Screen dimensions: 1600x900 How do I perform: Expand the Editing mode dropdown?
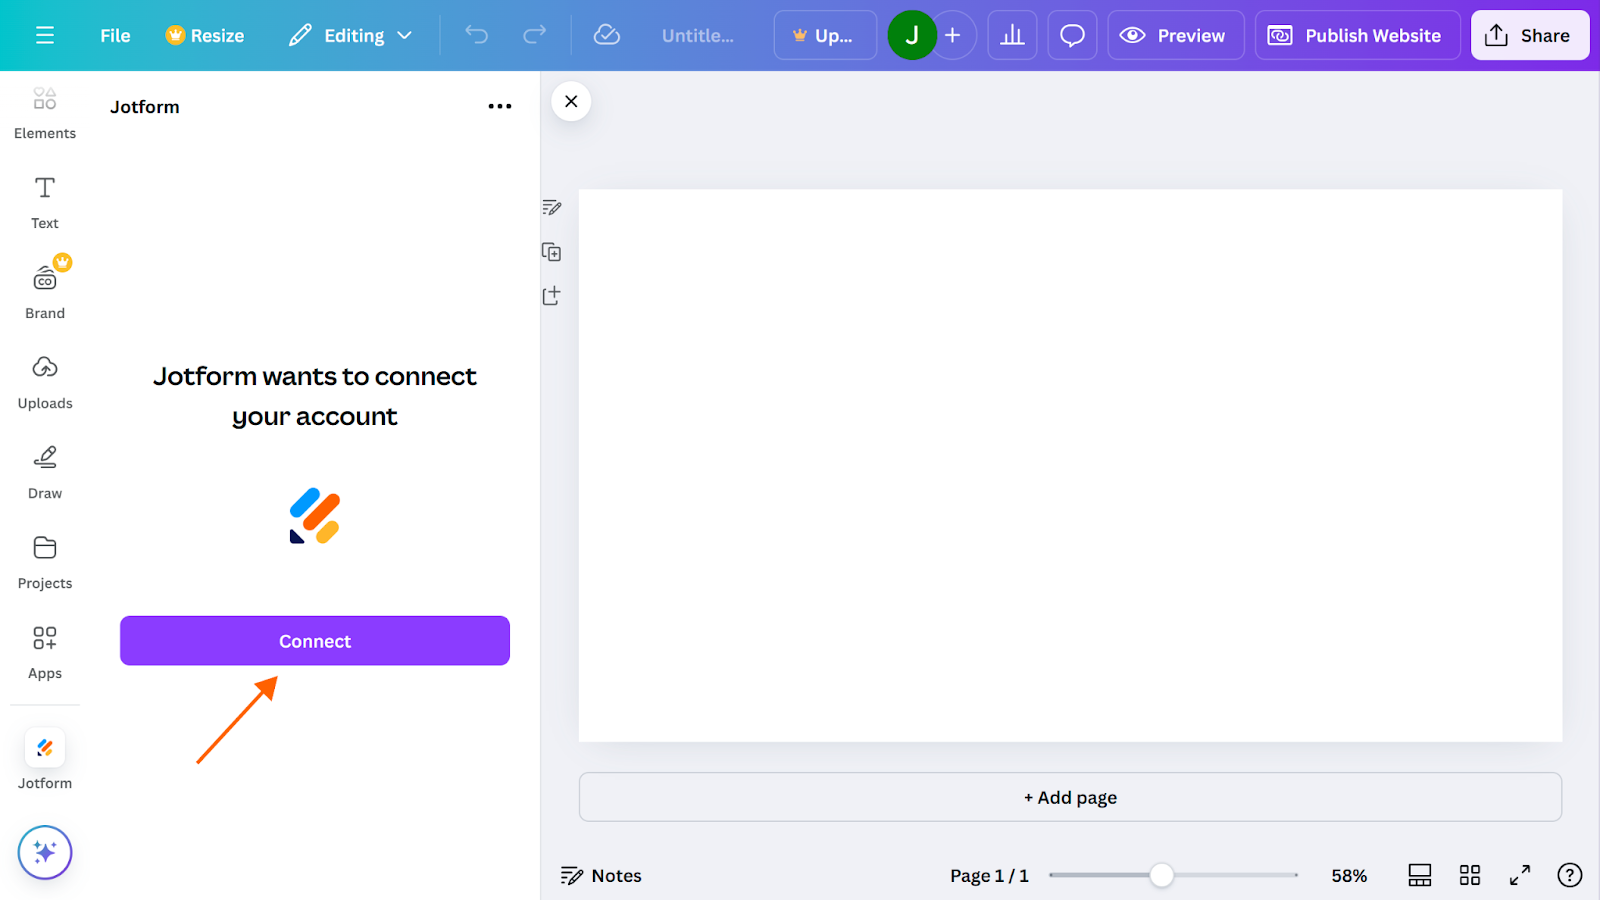[x=350, y=35]
